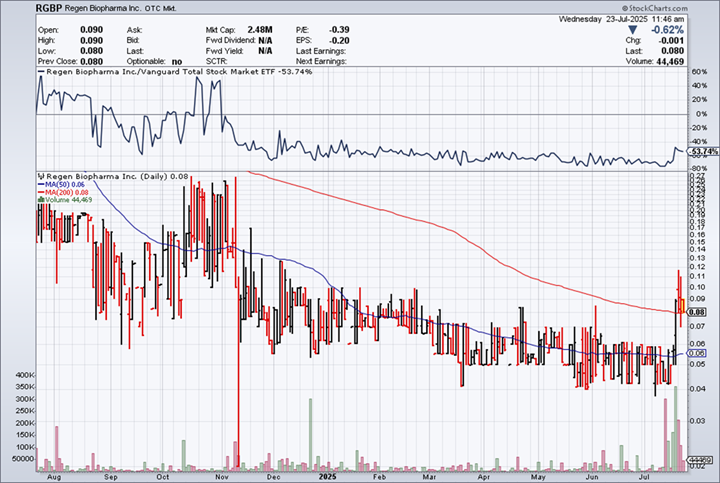720x483 pixels.
Task: Select the High value 0.090
Action: click(91, 40)
